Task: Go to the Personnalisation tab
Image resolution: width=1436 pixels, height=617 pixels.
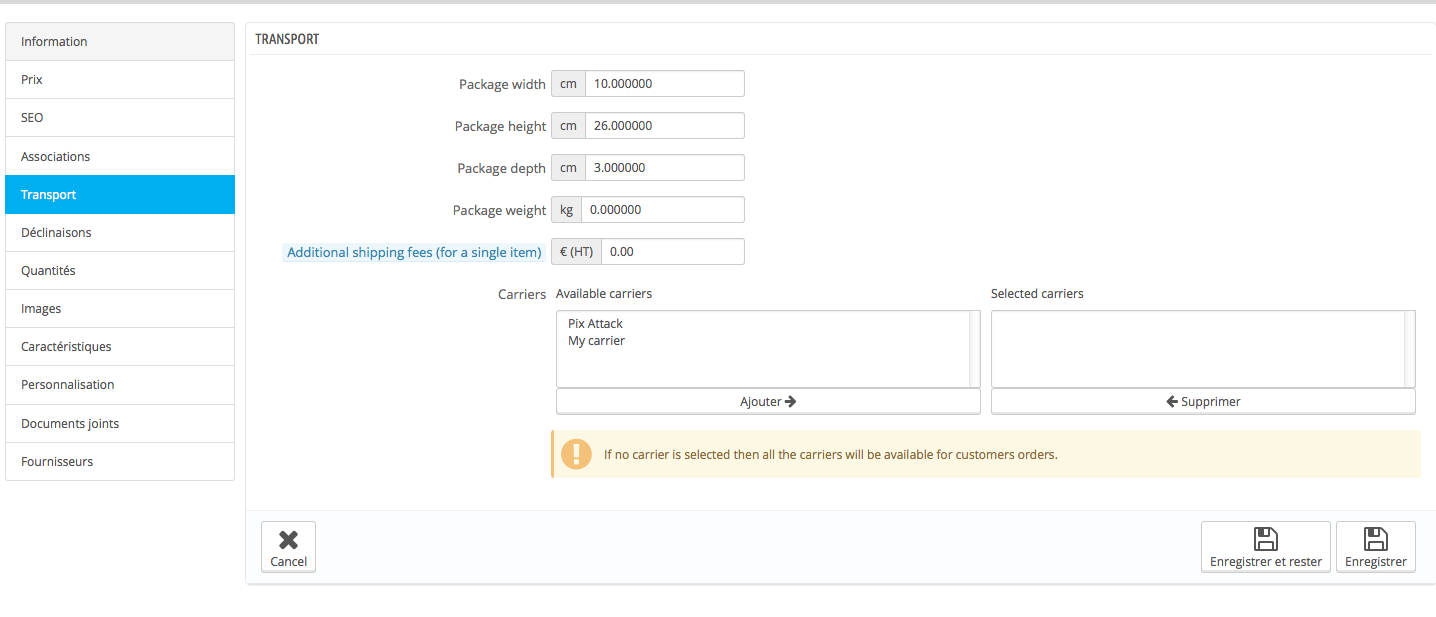Action: tap(120, 384)
